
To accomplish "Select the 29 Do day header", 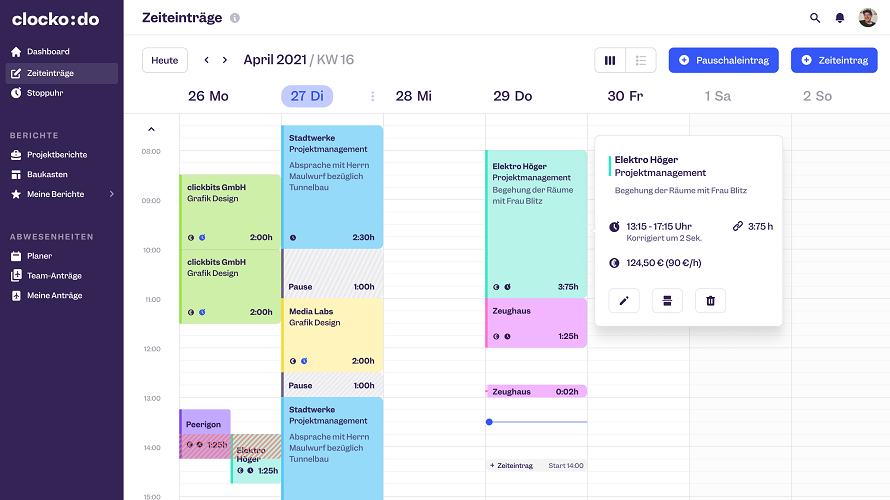I will pyautogui.click(x=513, y=96).
